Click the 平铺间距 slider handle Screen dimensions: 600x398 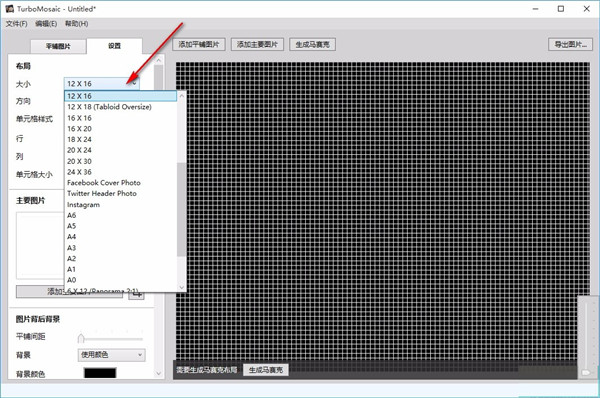(81, 338)
